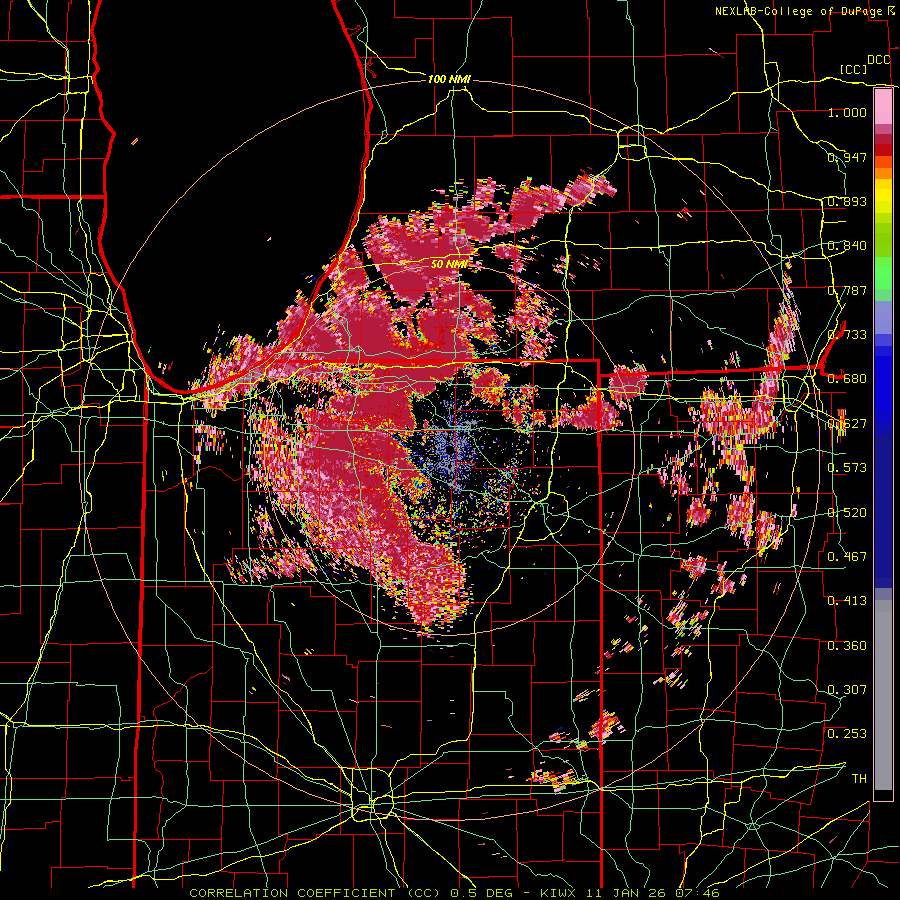Select the 0.573 scale value

[x=847, y=468]
